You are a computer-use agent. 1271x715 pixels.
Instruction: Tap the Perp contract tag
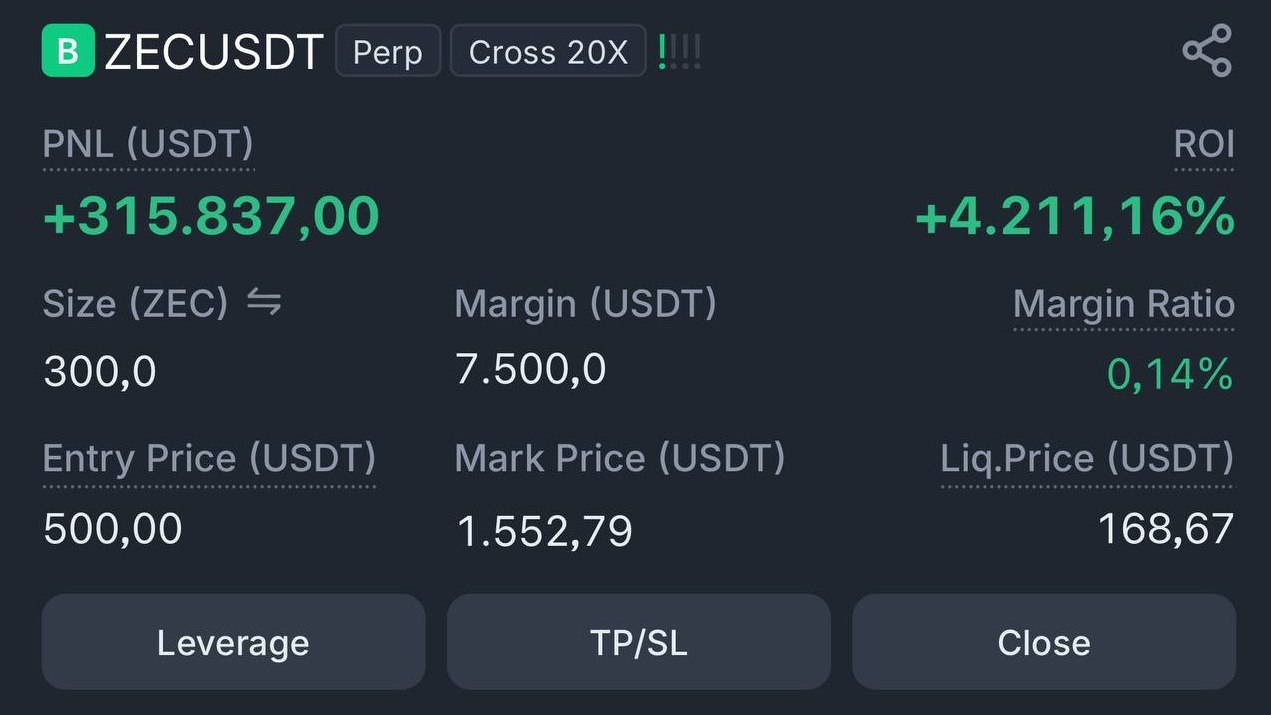[x=388, y=51]
